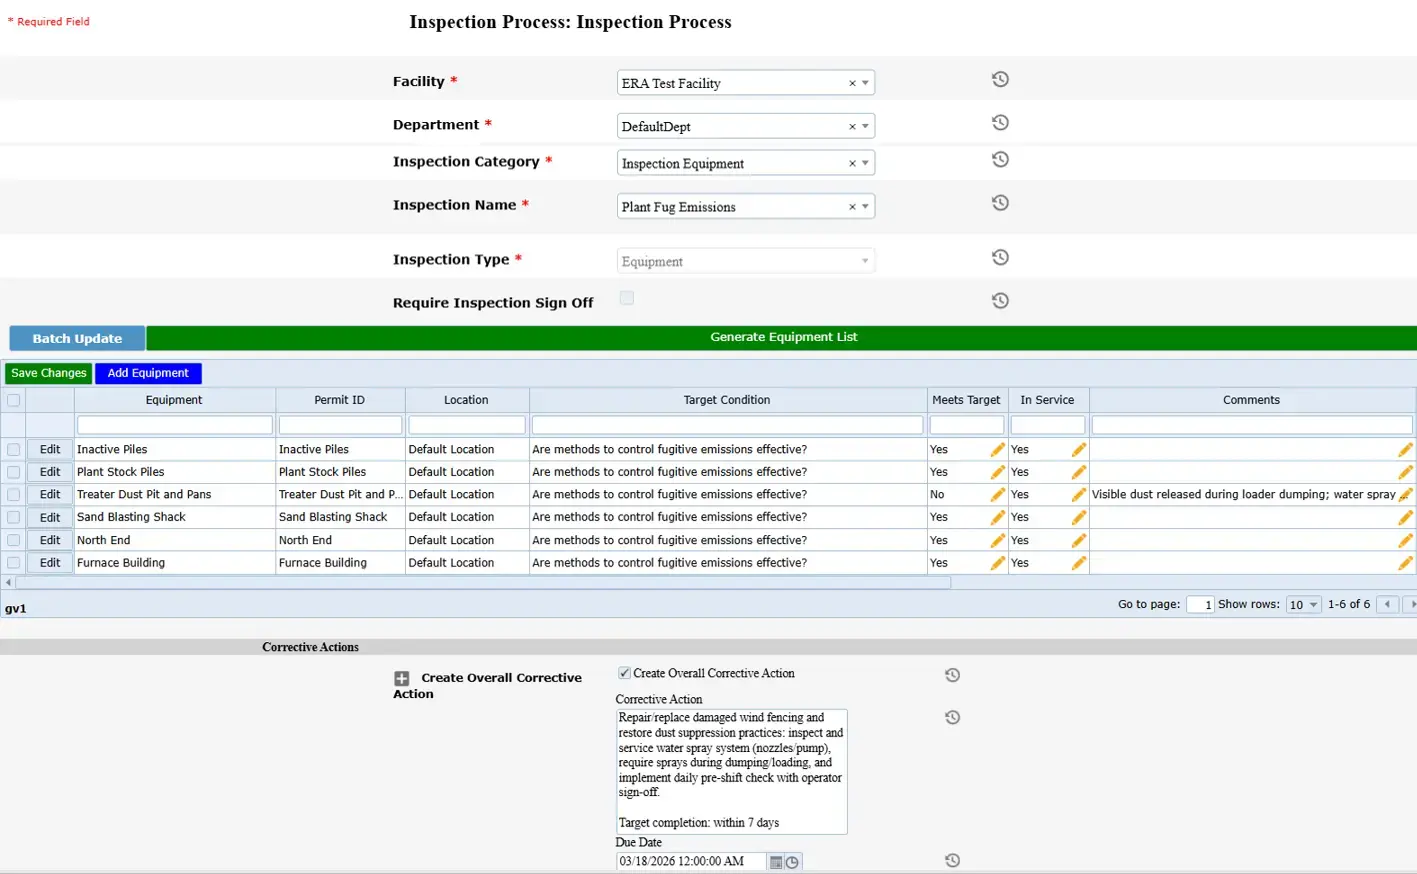Clear the Department selection with the x icon

(x=852, y=127)
